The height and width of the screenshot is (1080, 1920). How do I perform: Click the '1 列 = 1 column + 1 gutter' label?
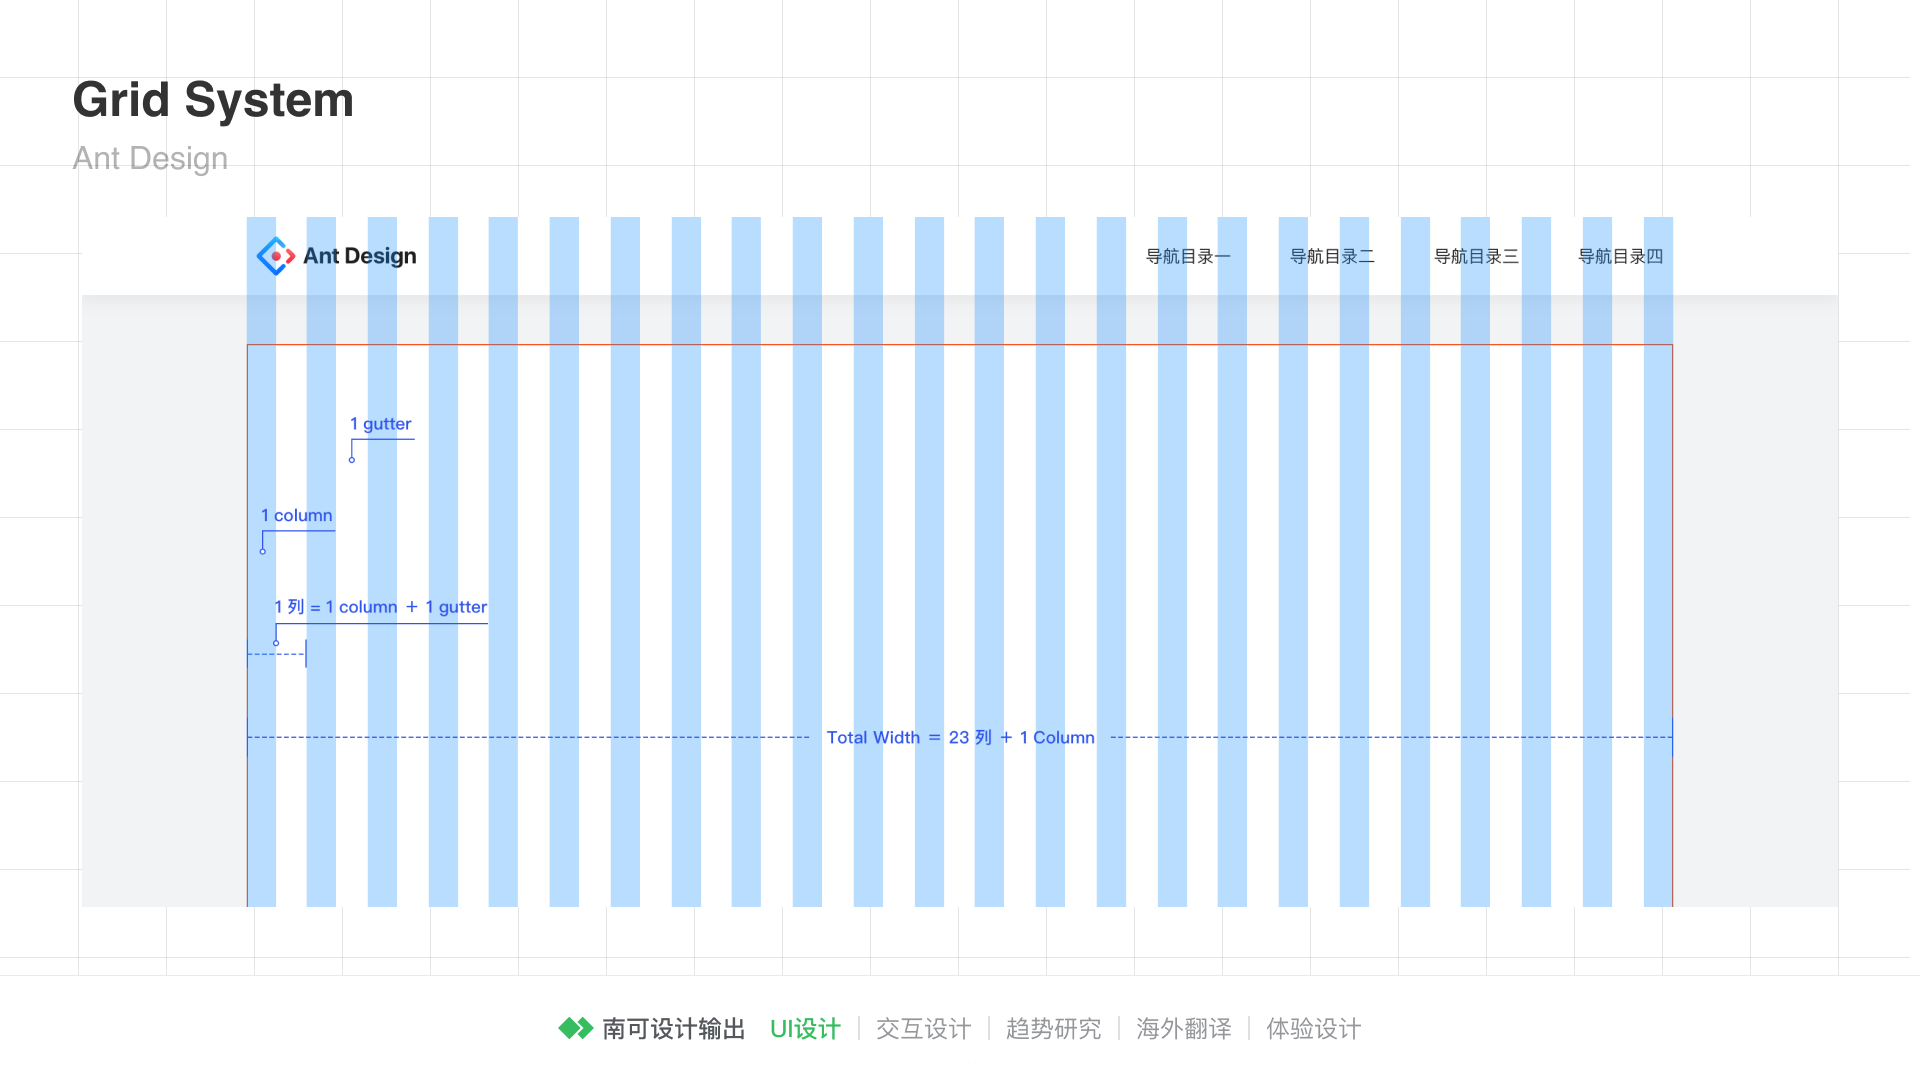(381, 607)
